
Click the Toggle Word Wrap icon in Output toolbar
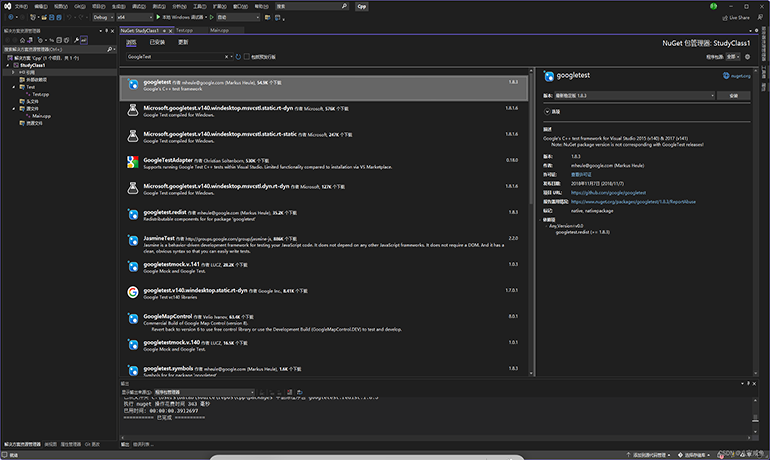pyautogui.click(x=300, y=392)
